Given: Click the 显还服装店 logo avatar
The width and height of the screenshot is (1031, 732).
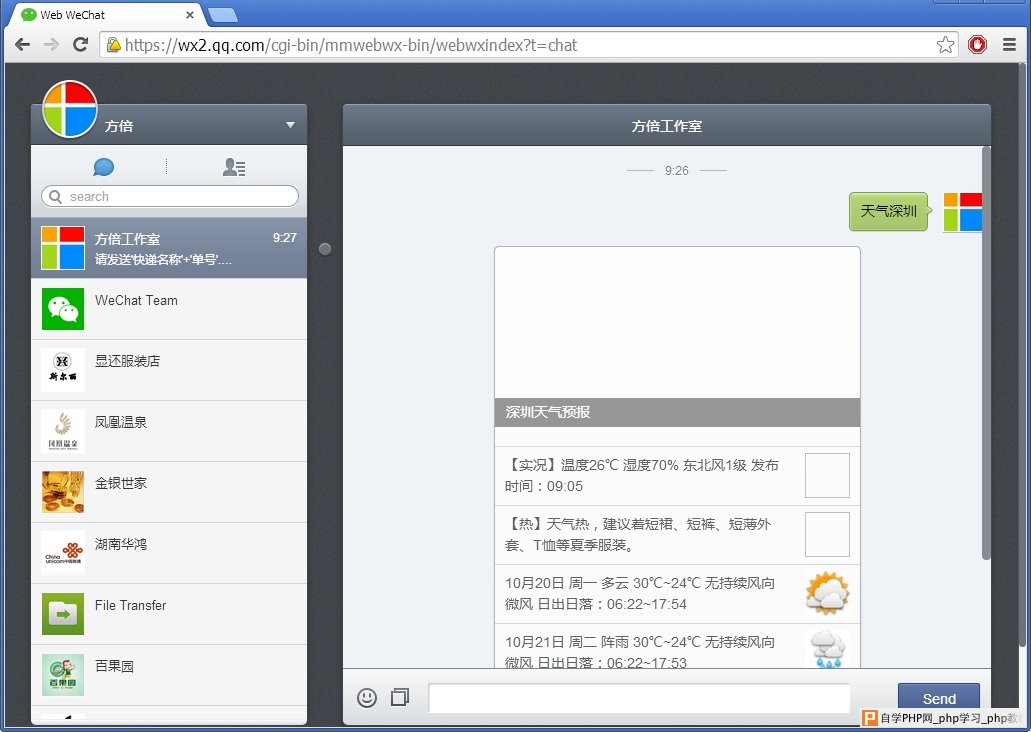Looking at the screenshot, I should click(x=62, y=370).
